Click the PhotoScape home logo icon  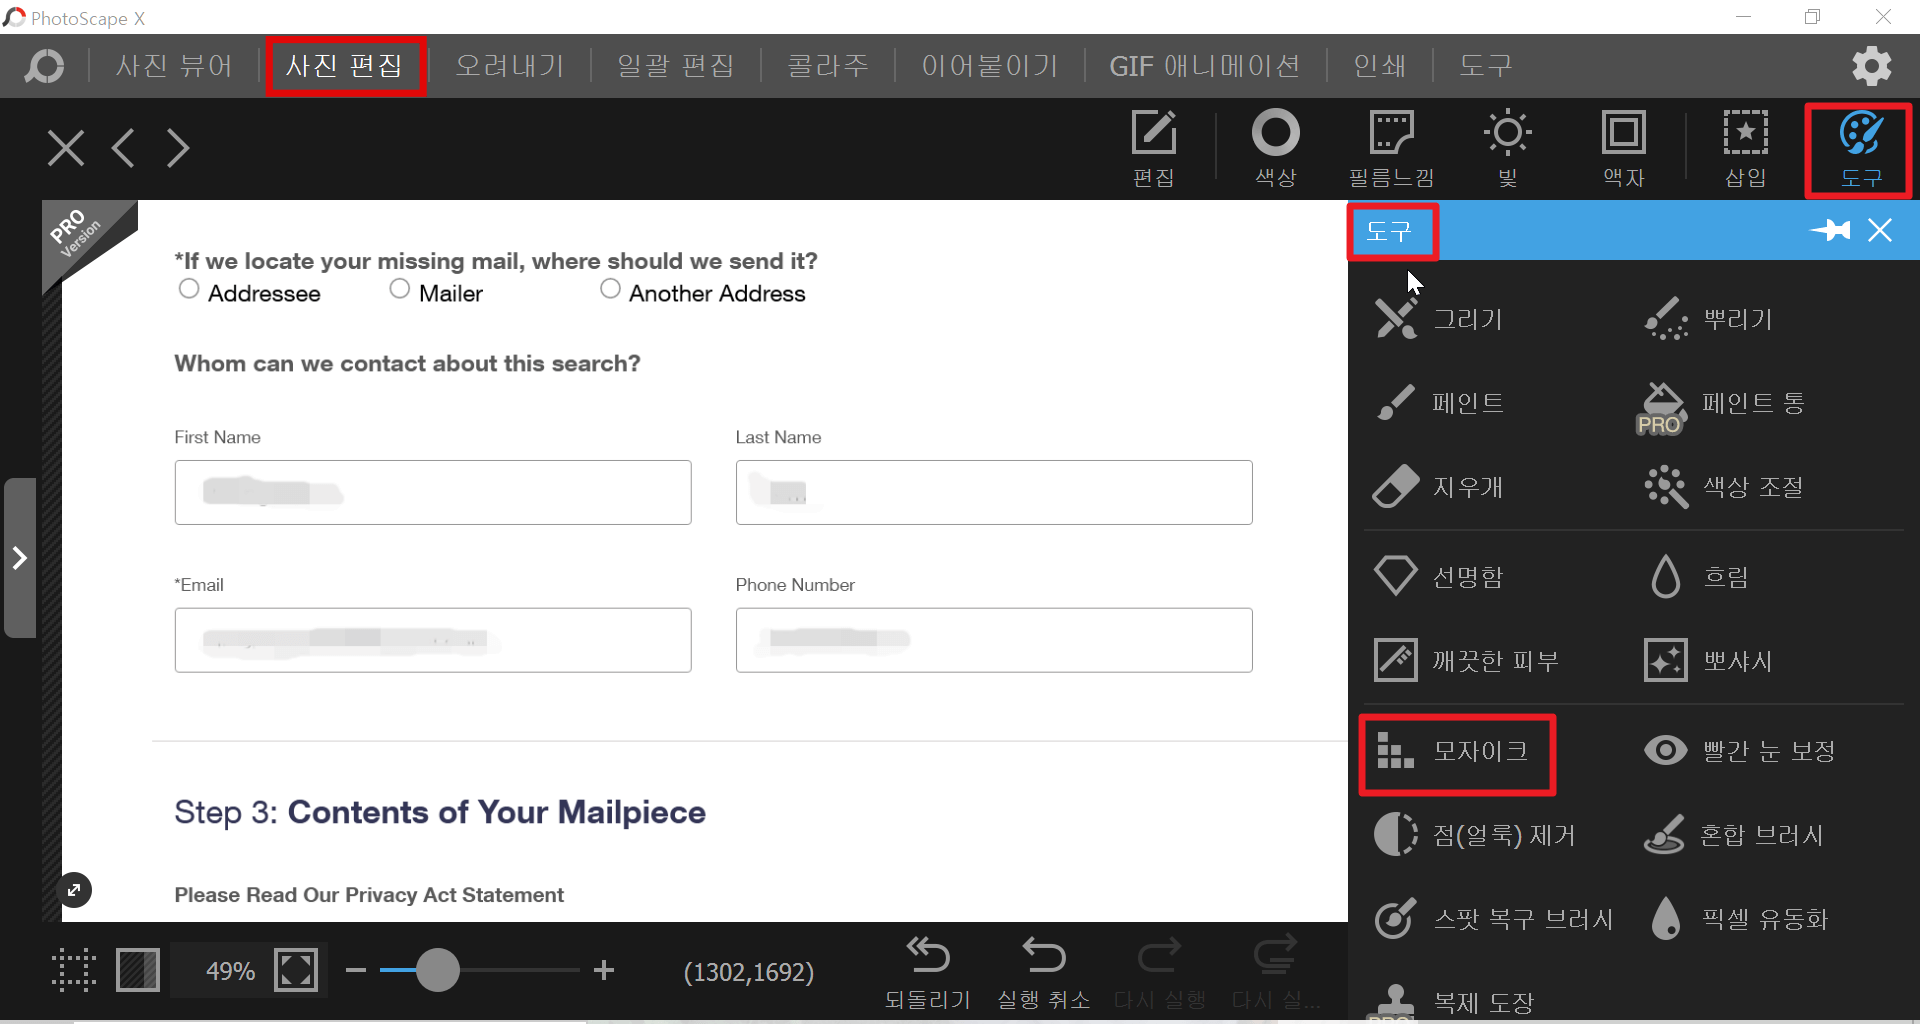pyautogui.click(x=44, y=66)
